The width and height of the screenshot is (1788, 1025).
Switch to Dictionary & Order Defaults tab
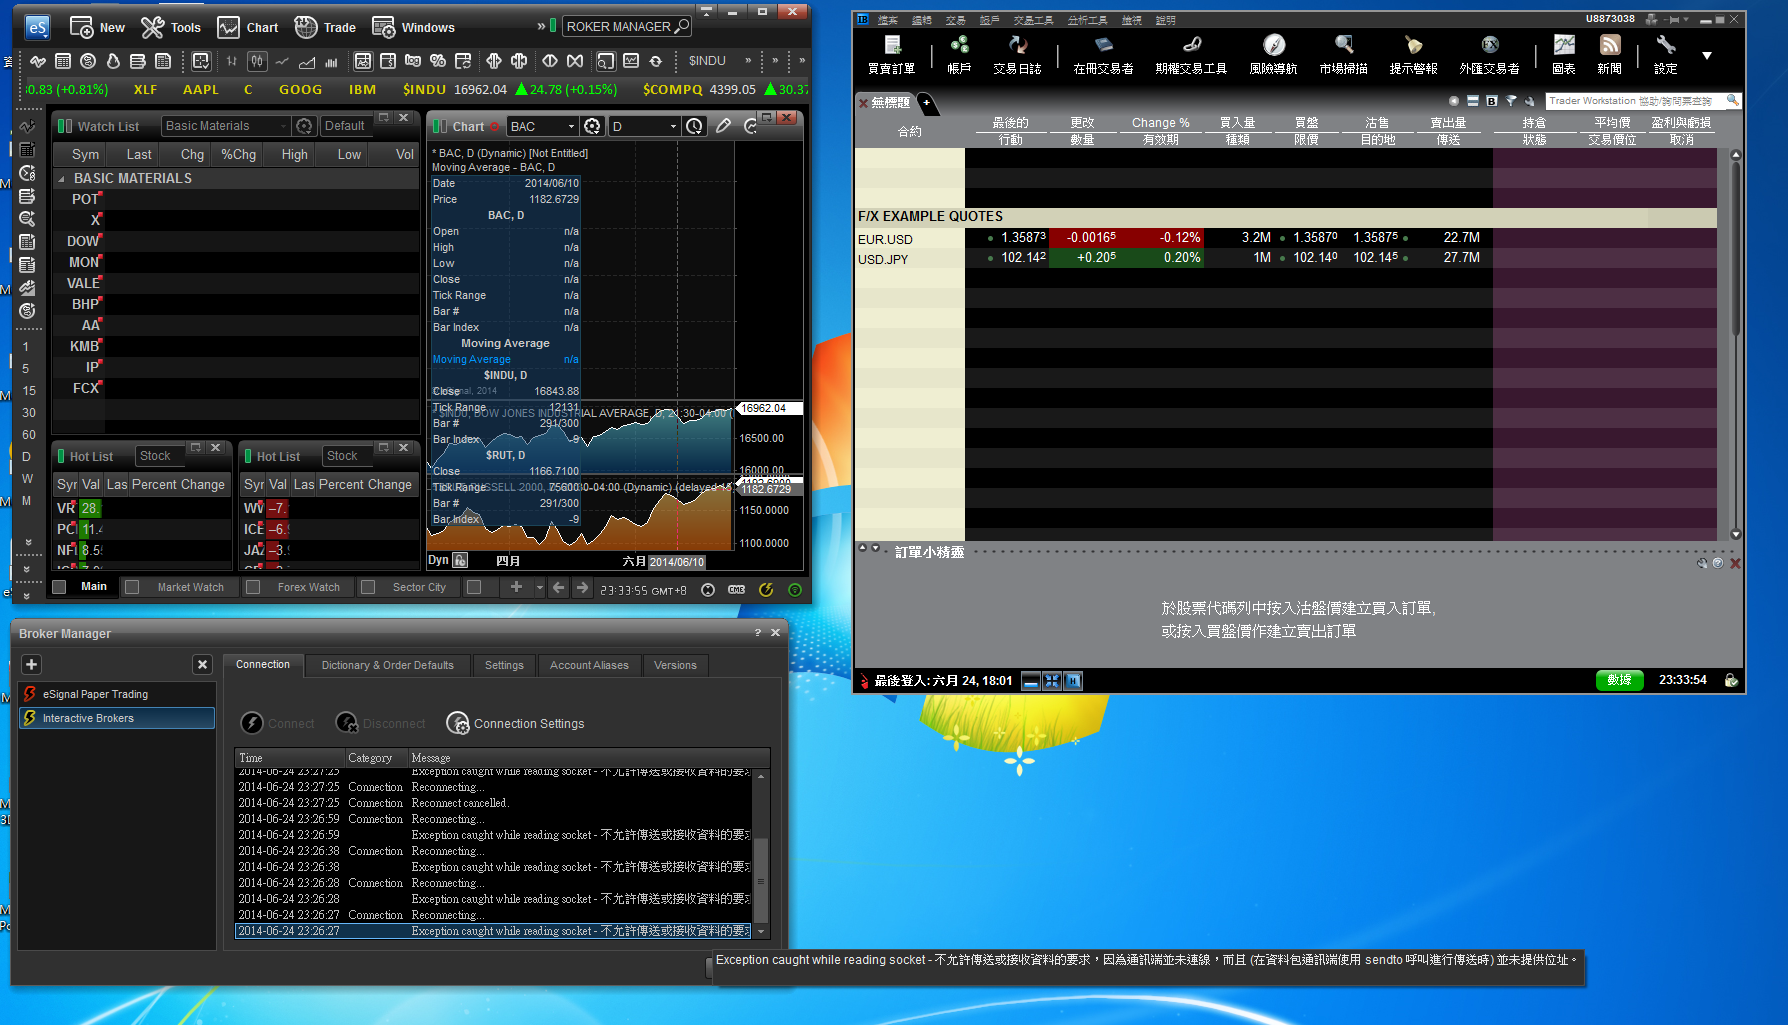(387, 665)
